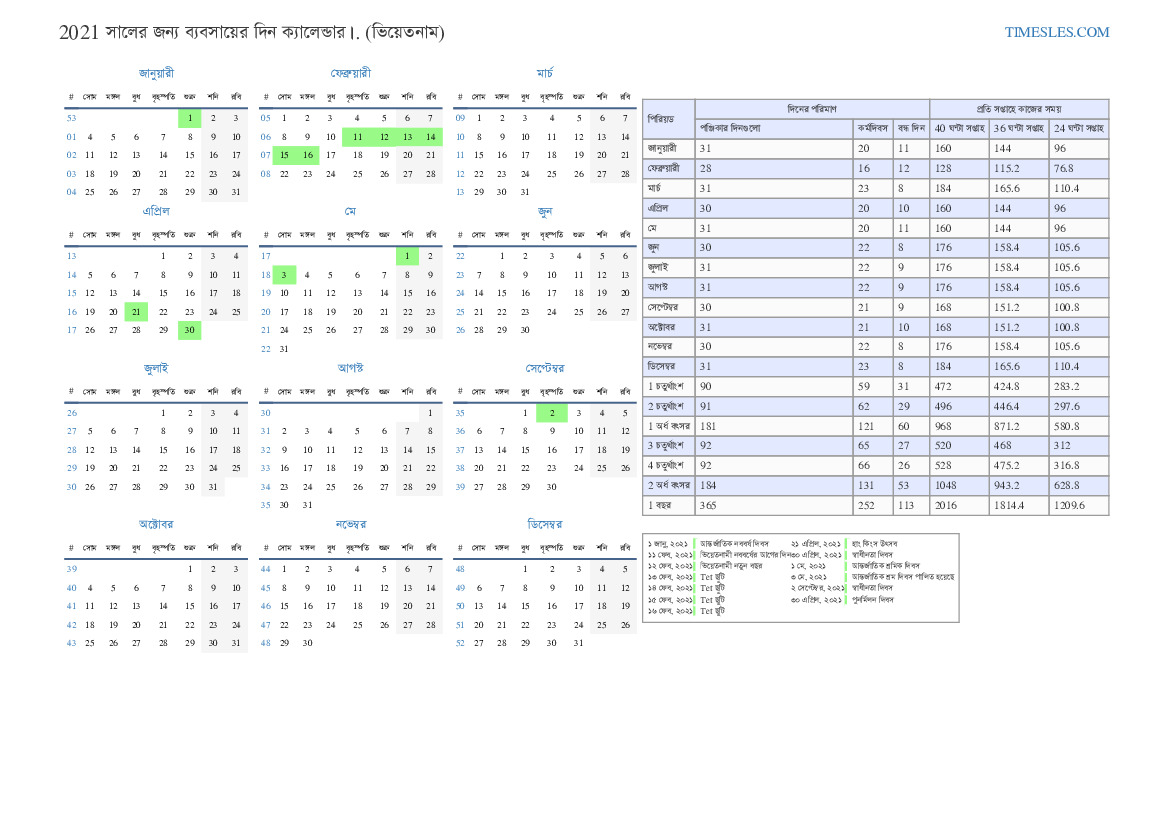1169x827 pixels.
Task: Select the 2016 hours value in yearly row
Action: tap(945, 506)
